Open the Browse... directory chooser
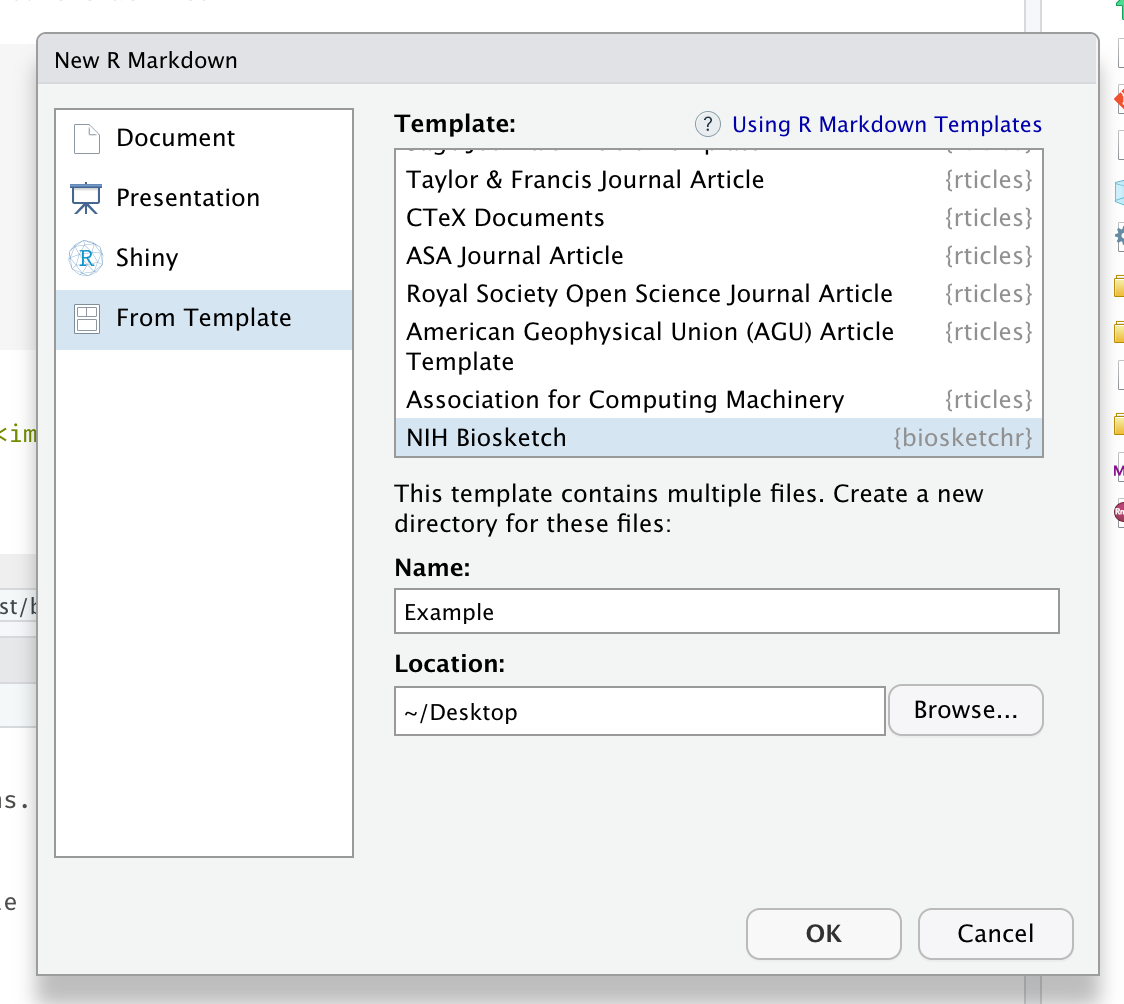 pos(966,710)
